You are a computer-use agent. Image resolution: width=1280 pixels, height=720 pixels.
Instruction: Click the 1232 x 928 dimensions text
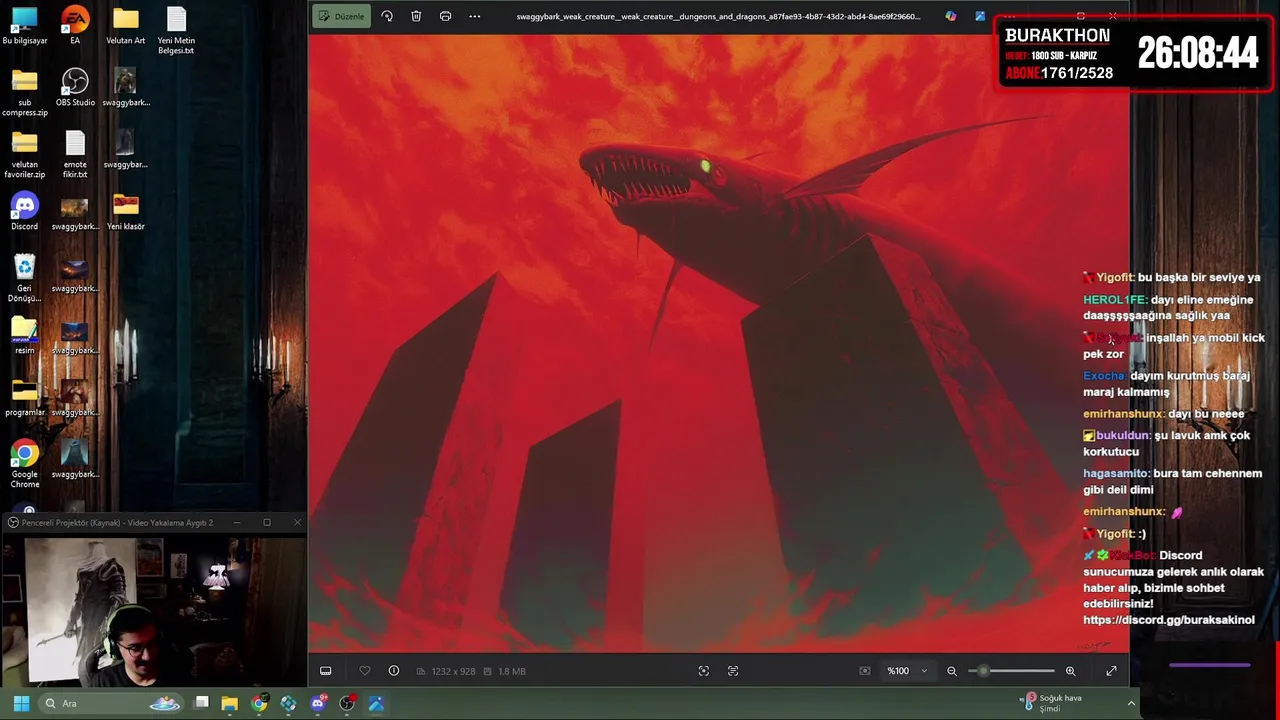pyautogui.click(x=453, y=671)
